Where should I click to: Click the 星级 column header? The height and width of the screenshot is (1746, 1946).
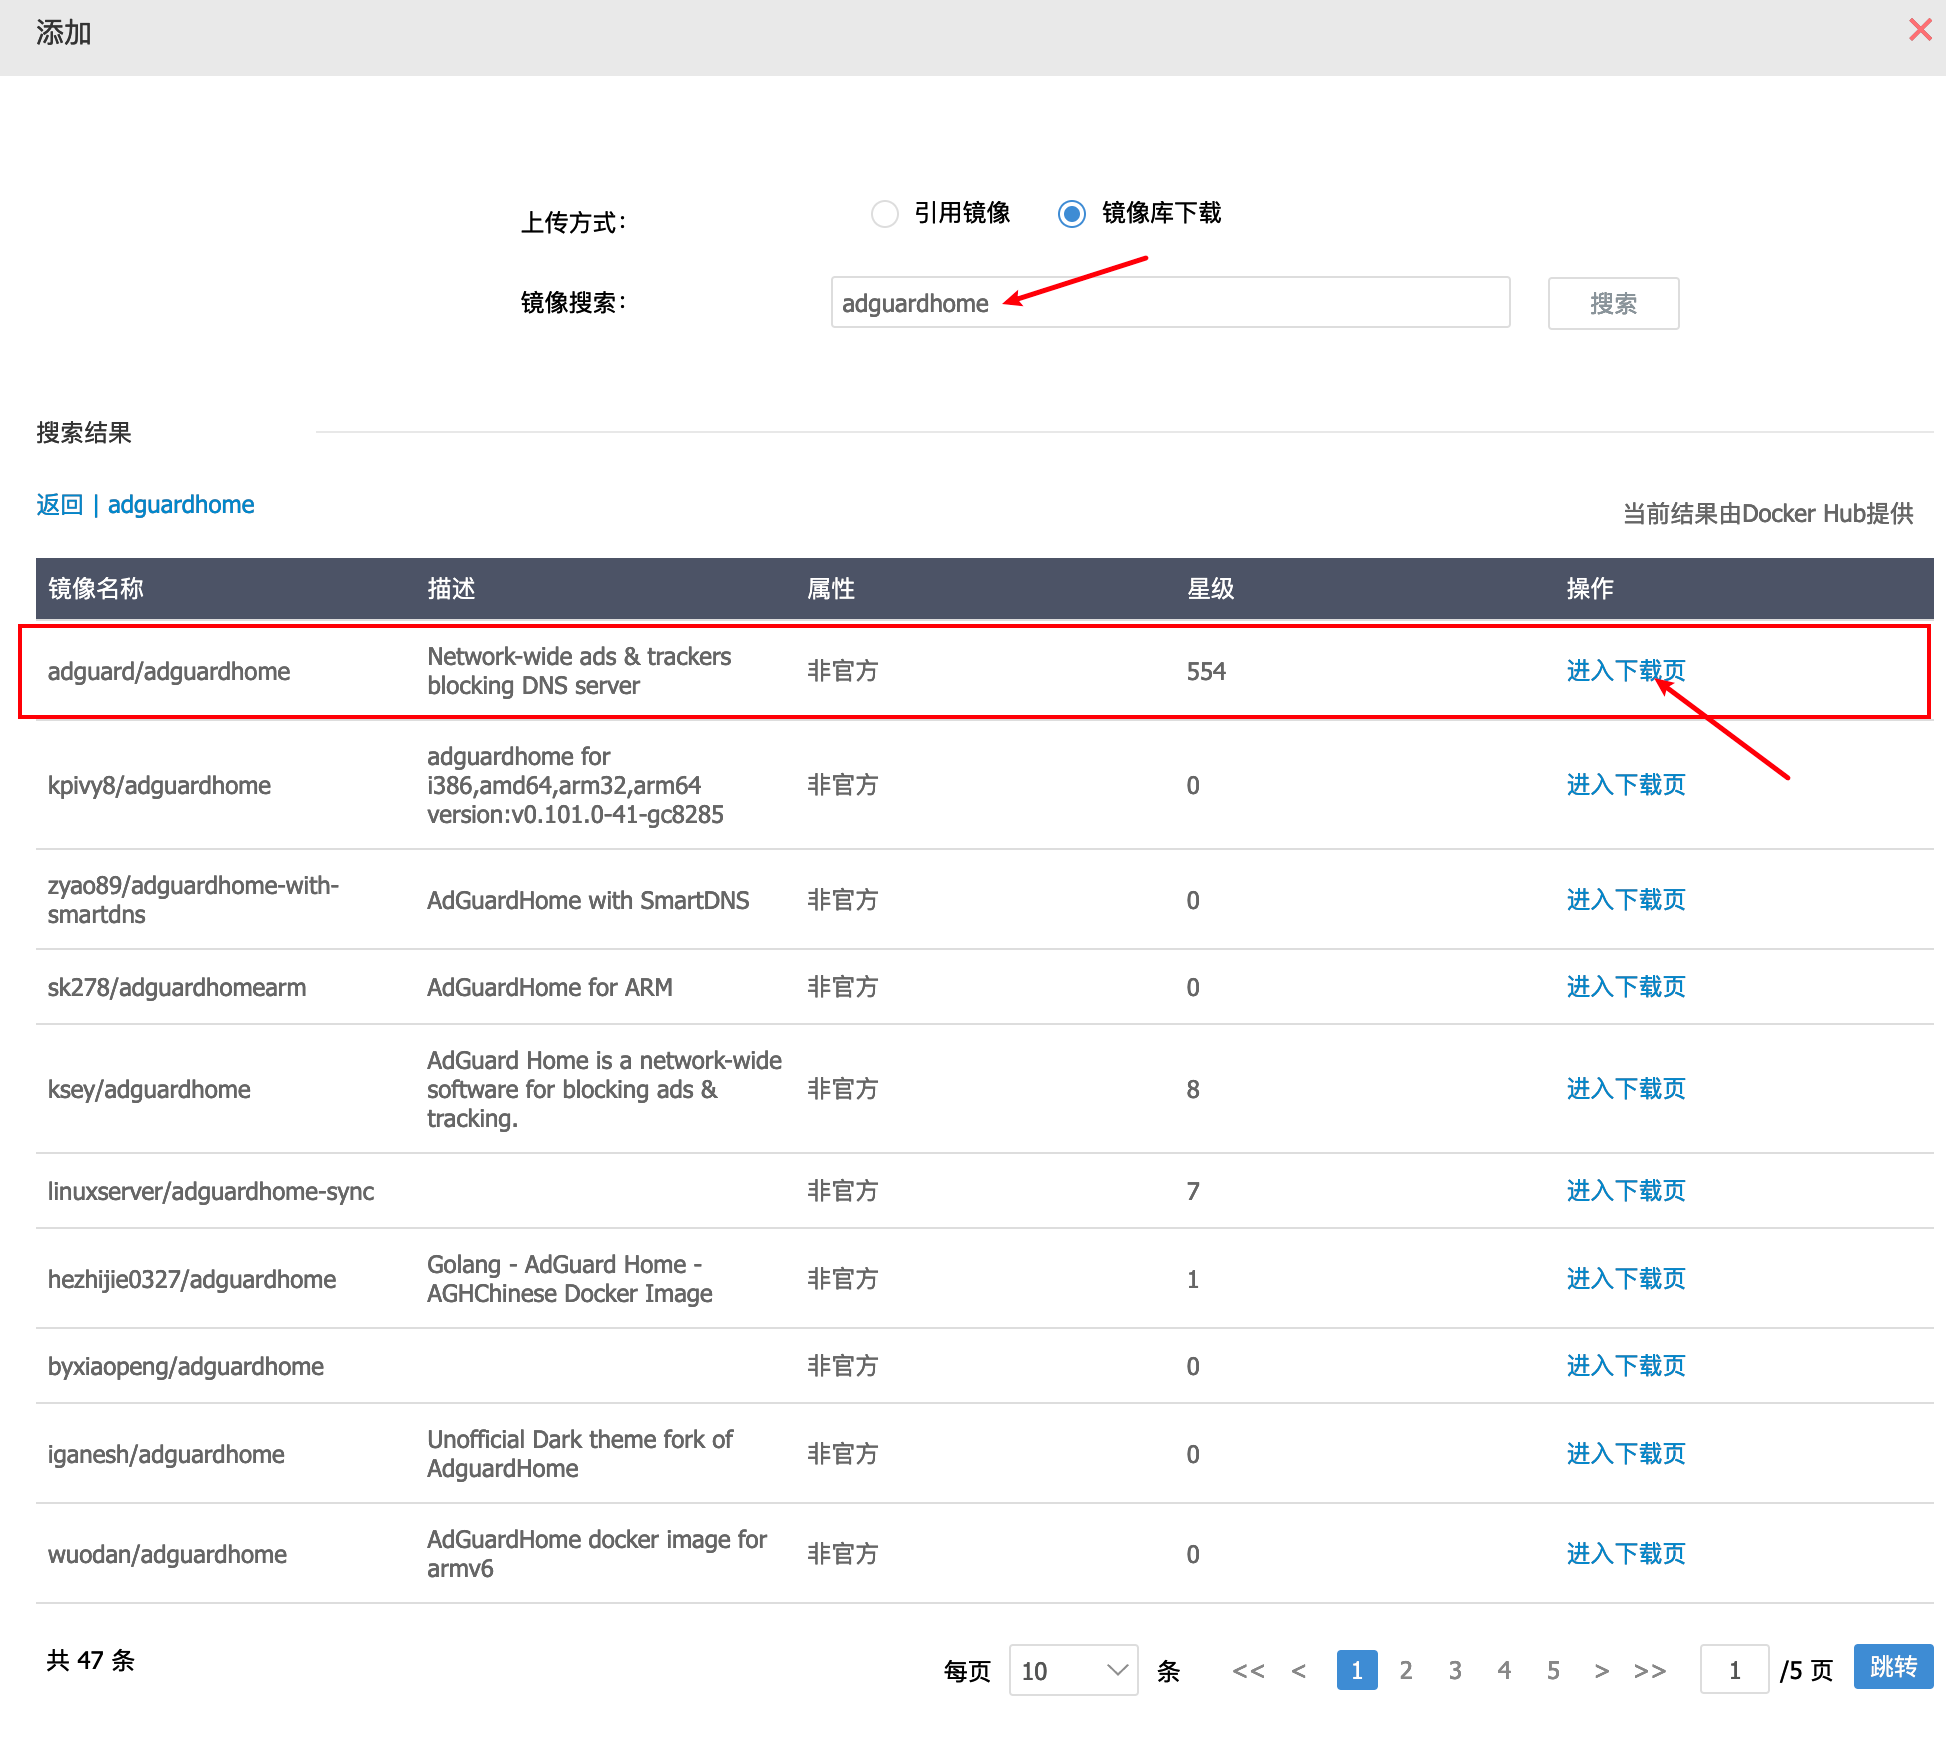pyautogui.click(x=1211, y=588)
